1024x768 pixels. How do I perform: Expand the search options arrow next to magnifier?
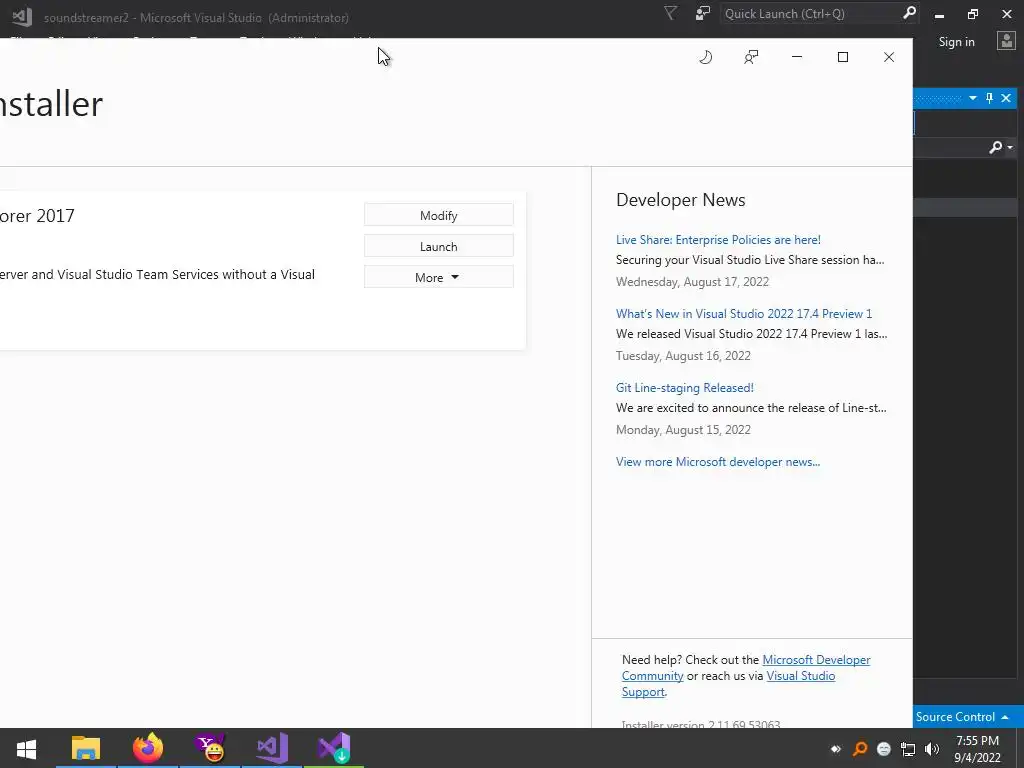[1010, 148]
